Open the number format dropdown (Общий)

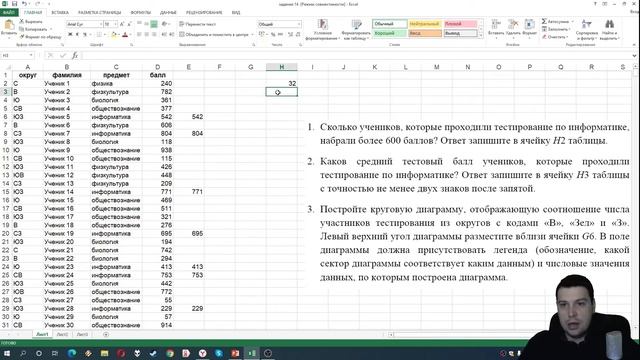pyautogui.click(x=299, y=24)
